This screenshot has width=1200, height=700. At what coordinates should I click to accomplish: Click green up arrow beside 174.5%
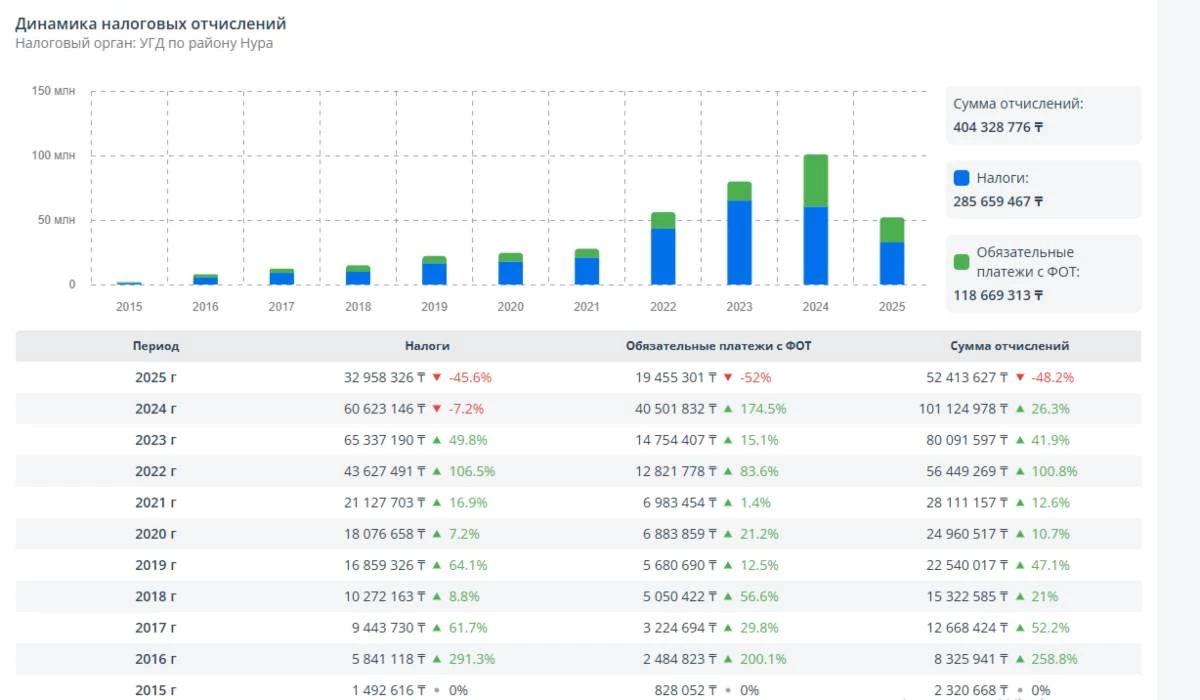[727, 409]
